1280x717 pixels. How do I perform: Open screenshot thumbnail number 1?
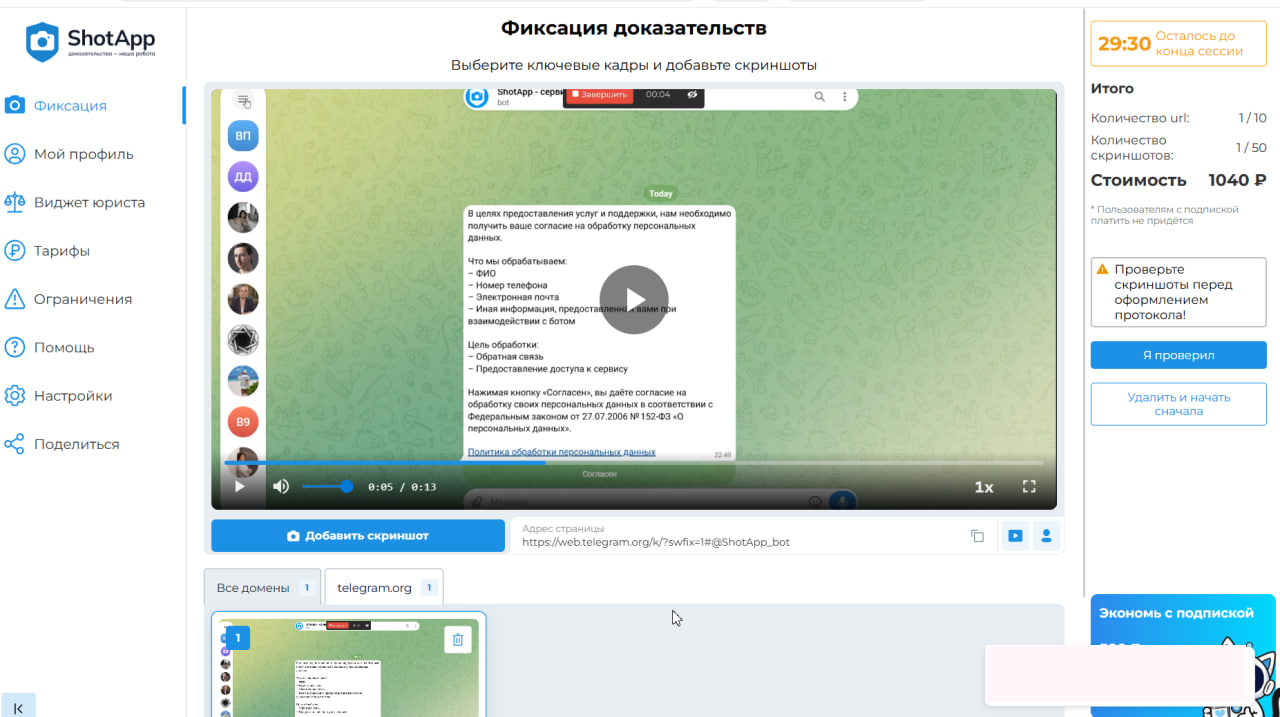point(349,665)
